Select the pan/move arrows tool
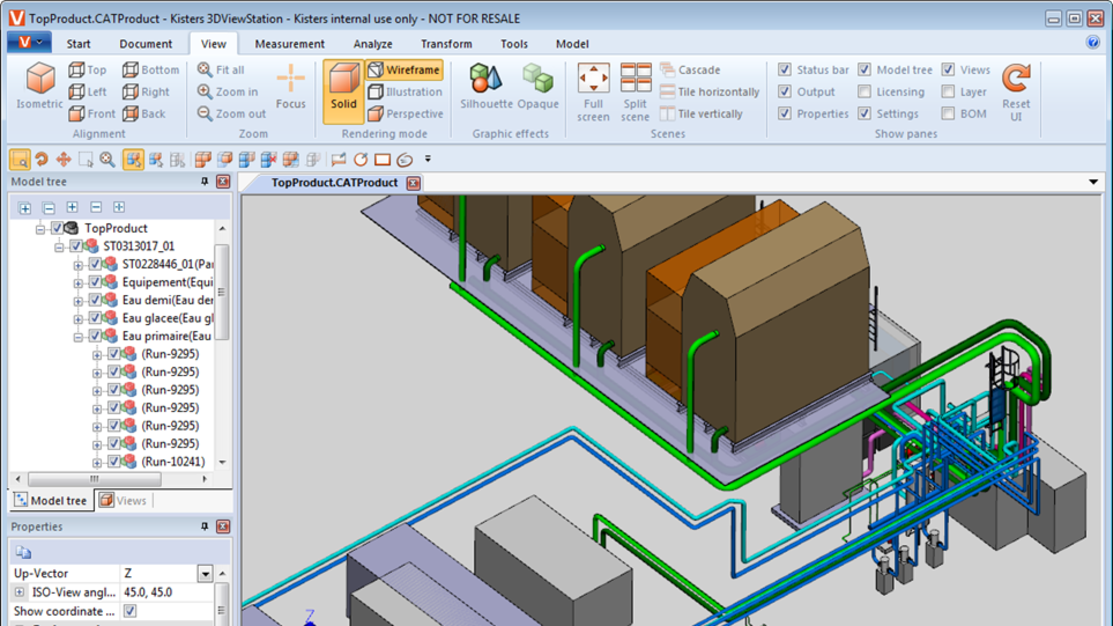Screen dimensions: 1113x626 pos(64,160)
